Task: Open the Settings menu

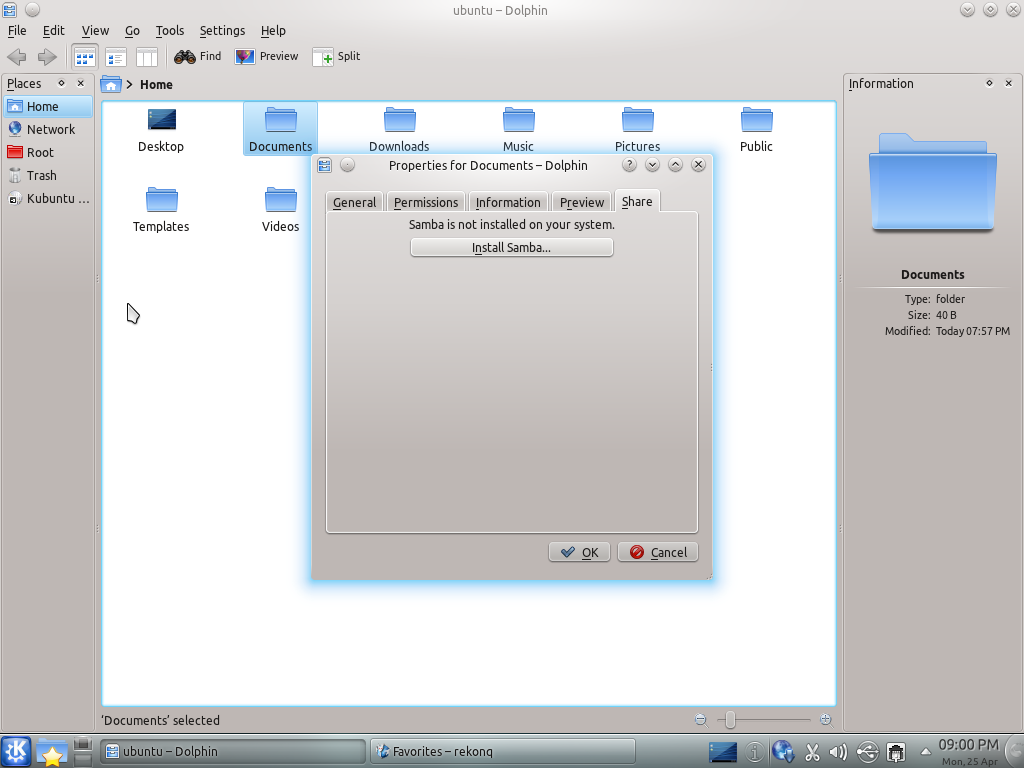Action: tap(222, 31)
